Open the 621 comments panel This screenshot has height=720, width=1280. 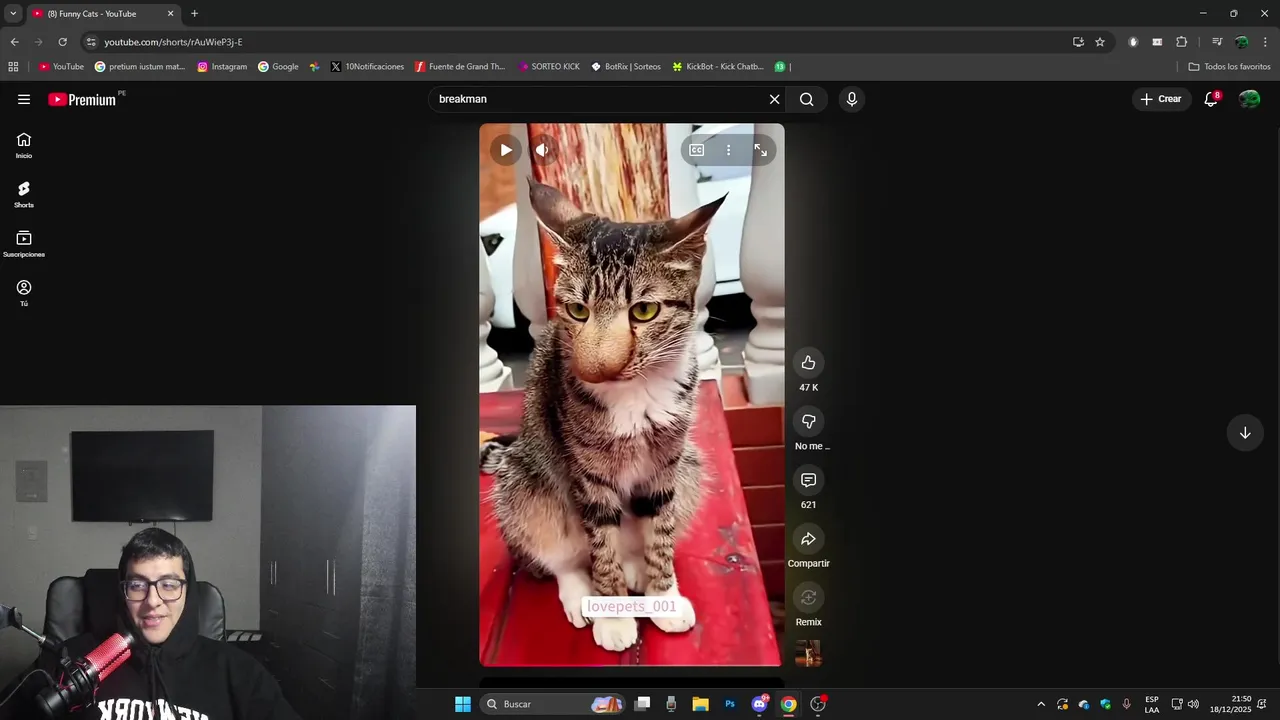tap(808, 480)
